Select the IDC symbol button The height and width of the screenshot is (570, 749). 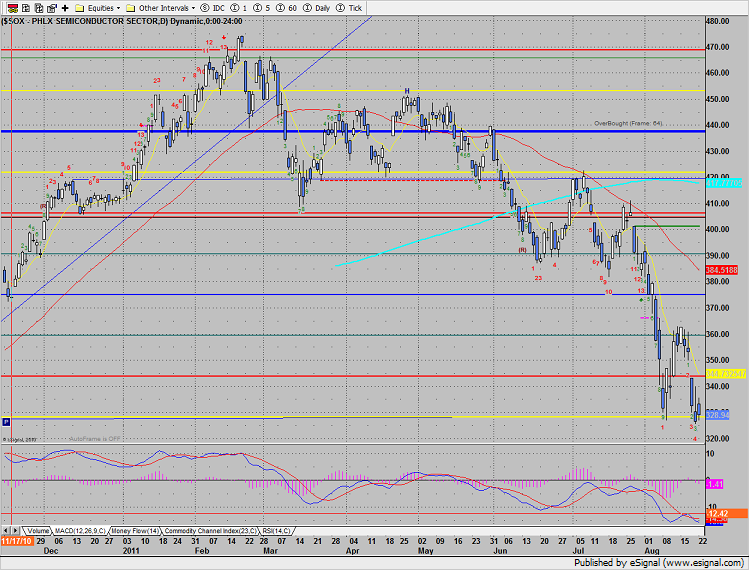tap(213, 8)
